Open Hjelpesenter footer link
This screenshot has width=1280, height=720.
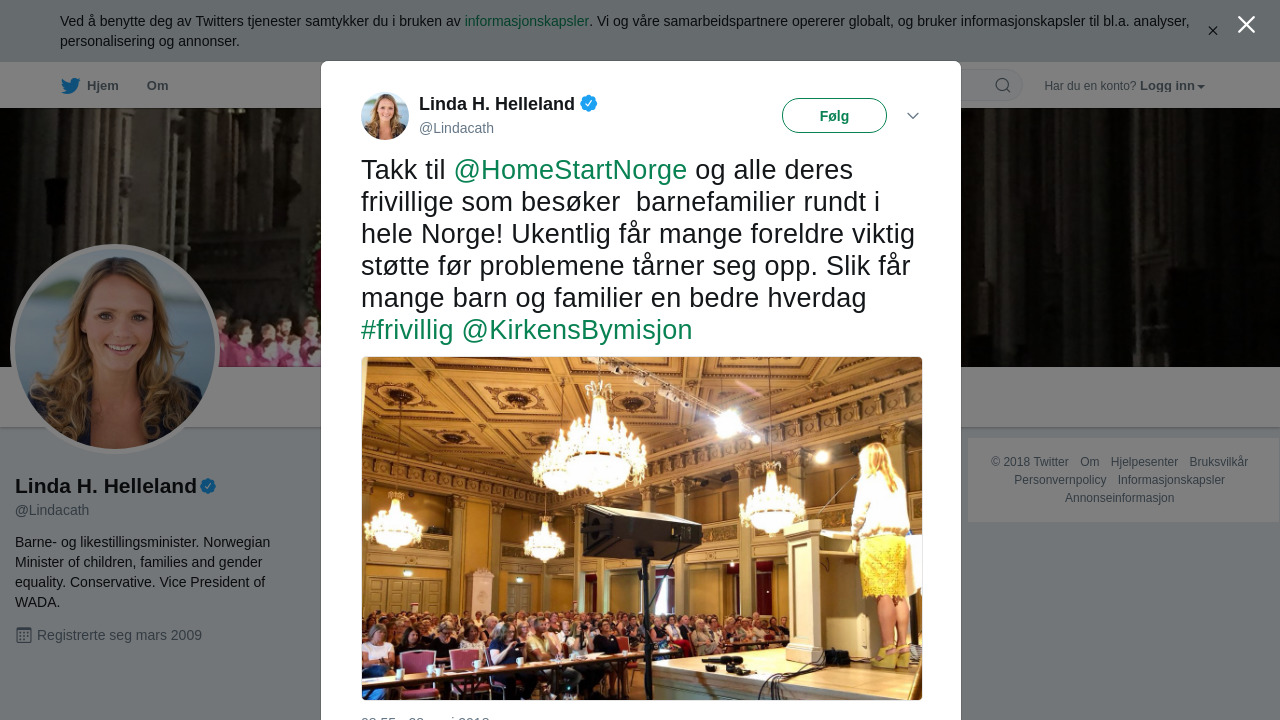pyautogui.click(x=1144, y=462)
